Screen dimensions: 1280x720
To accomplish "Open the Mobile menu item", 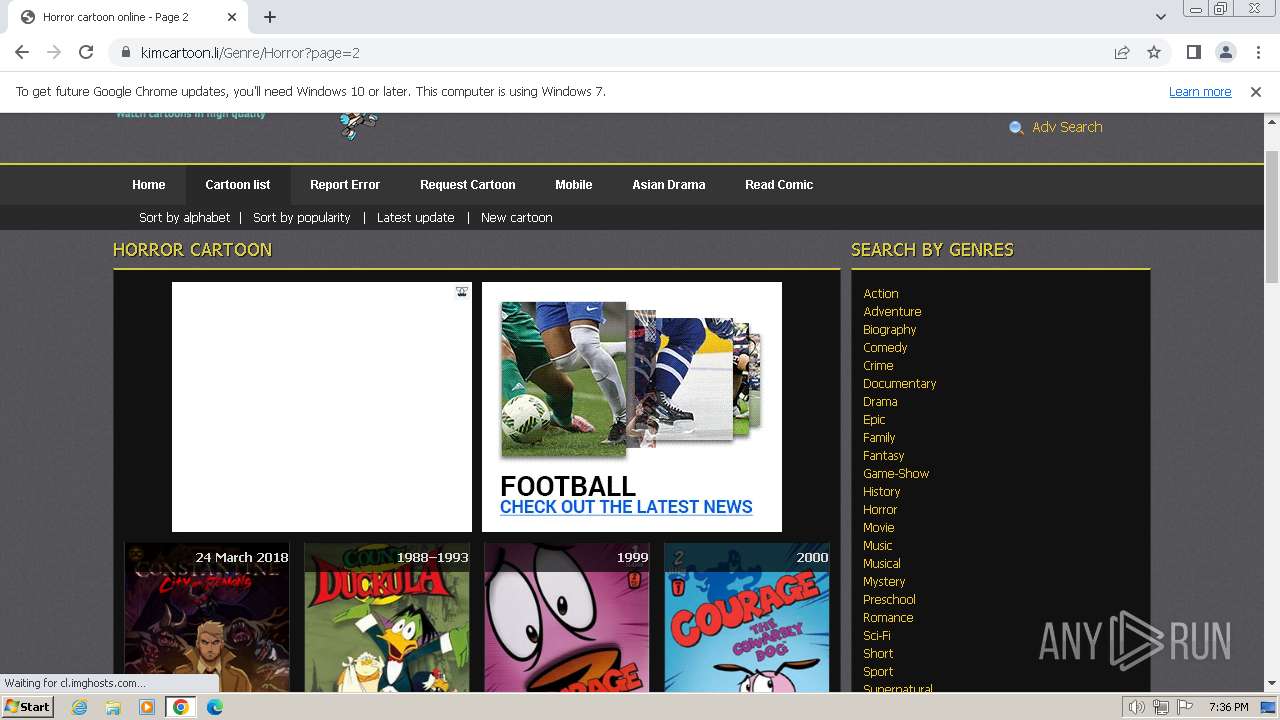I will click(x=574, y=185).
